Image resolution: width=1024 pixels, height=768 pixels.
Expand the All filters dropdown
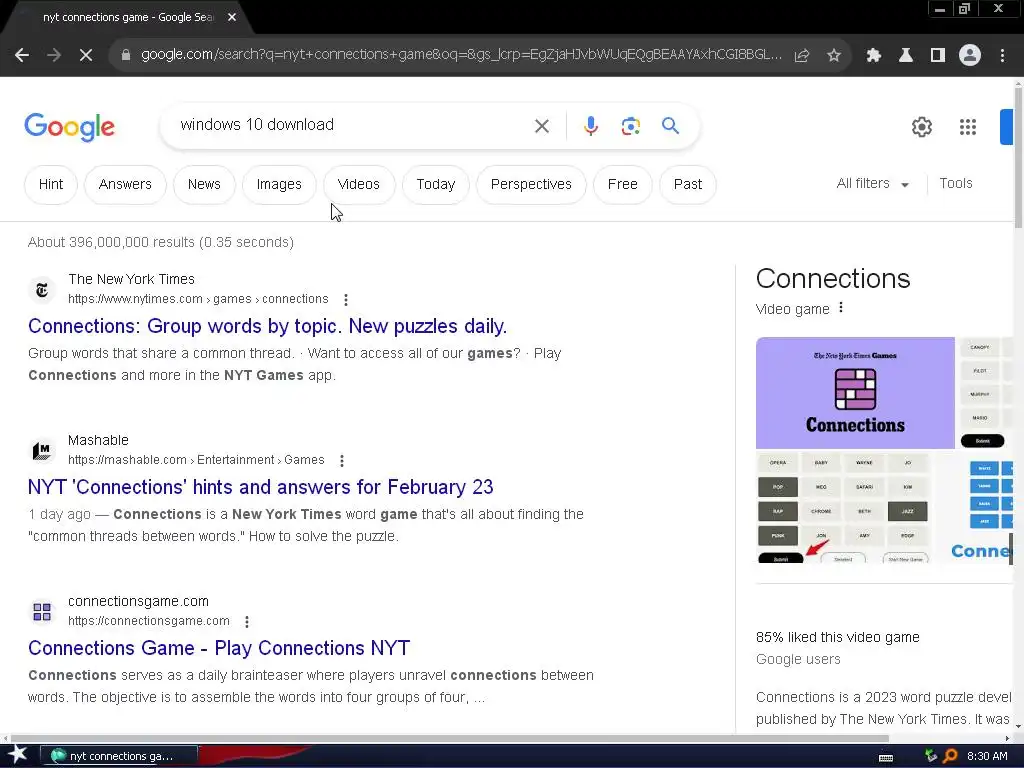click(x=873, y=184)
